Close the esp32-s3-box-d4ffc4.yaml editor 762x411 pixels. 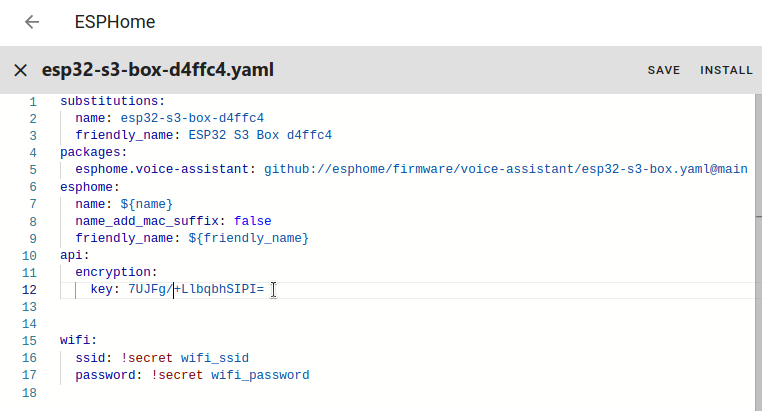pos(20,70)
